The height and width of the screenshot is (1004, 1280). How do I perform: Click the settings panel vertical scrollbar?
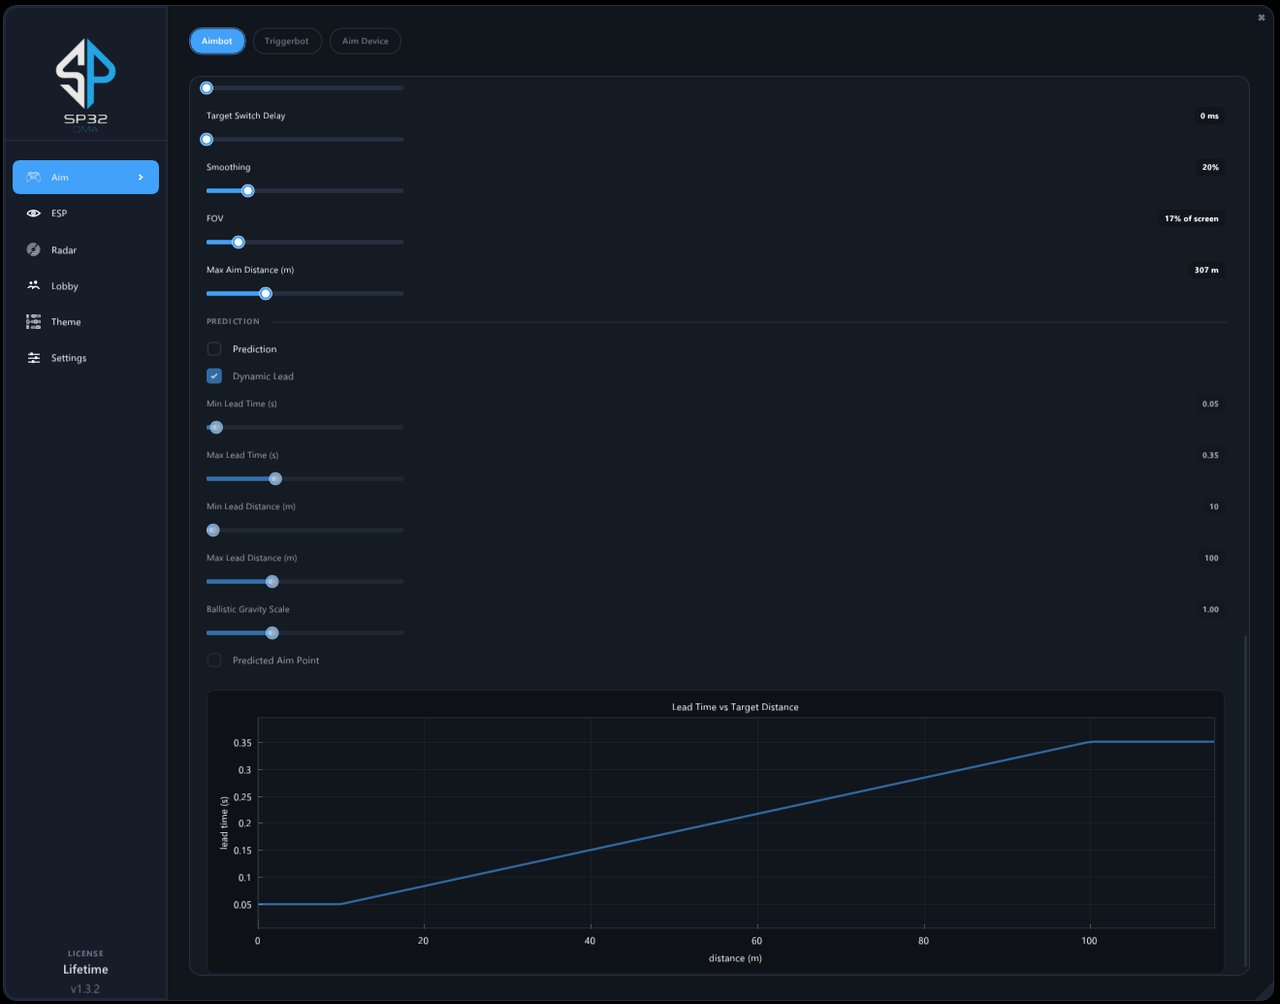pyautogui.click(x=1245, y=799)
